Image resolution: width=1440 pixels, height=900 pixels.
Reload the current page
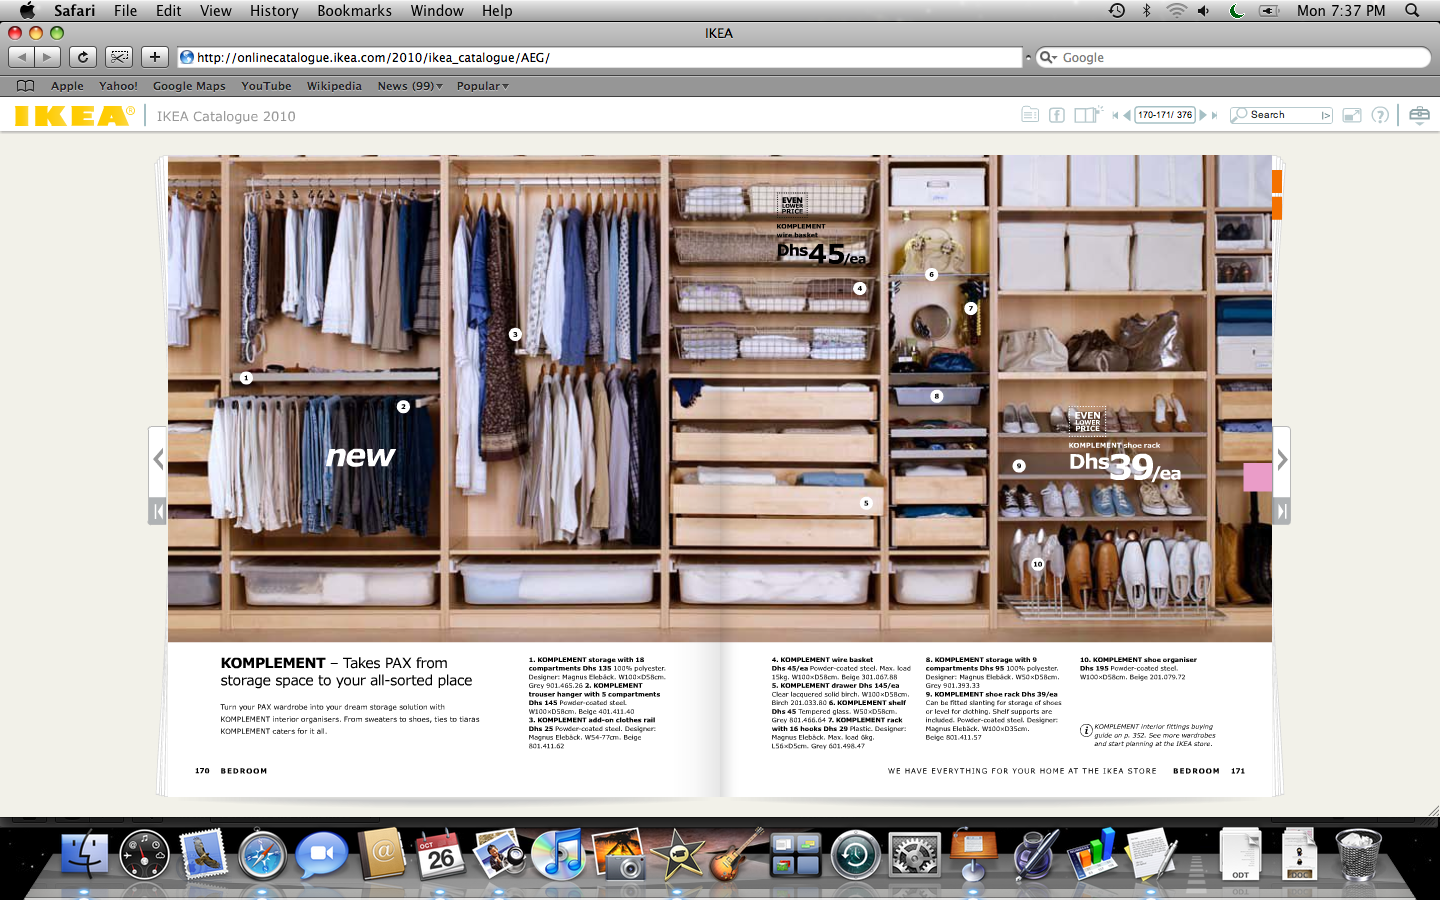(83, 57)
